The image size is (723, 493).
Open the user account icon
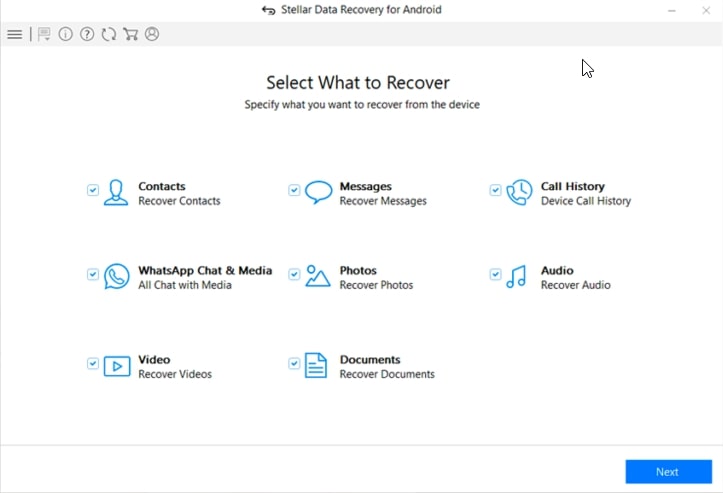point(152,34)
